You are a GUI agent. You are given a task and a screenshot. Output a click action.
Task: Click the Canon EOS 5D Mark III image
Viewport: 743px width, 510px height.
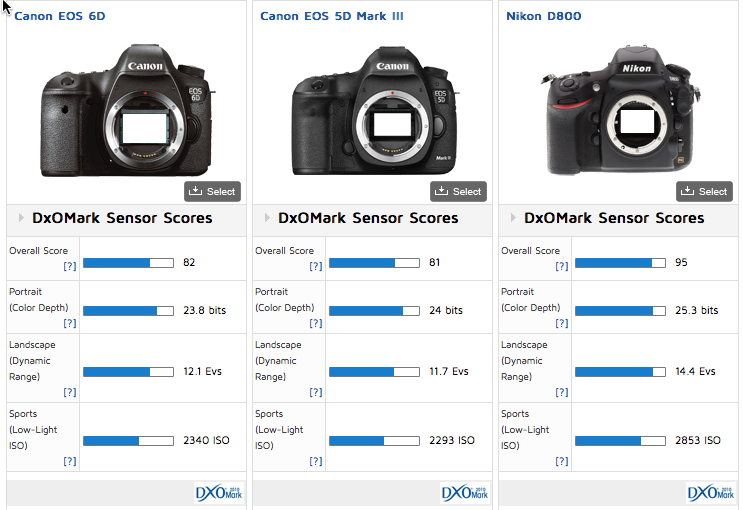(374, 111)
